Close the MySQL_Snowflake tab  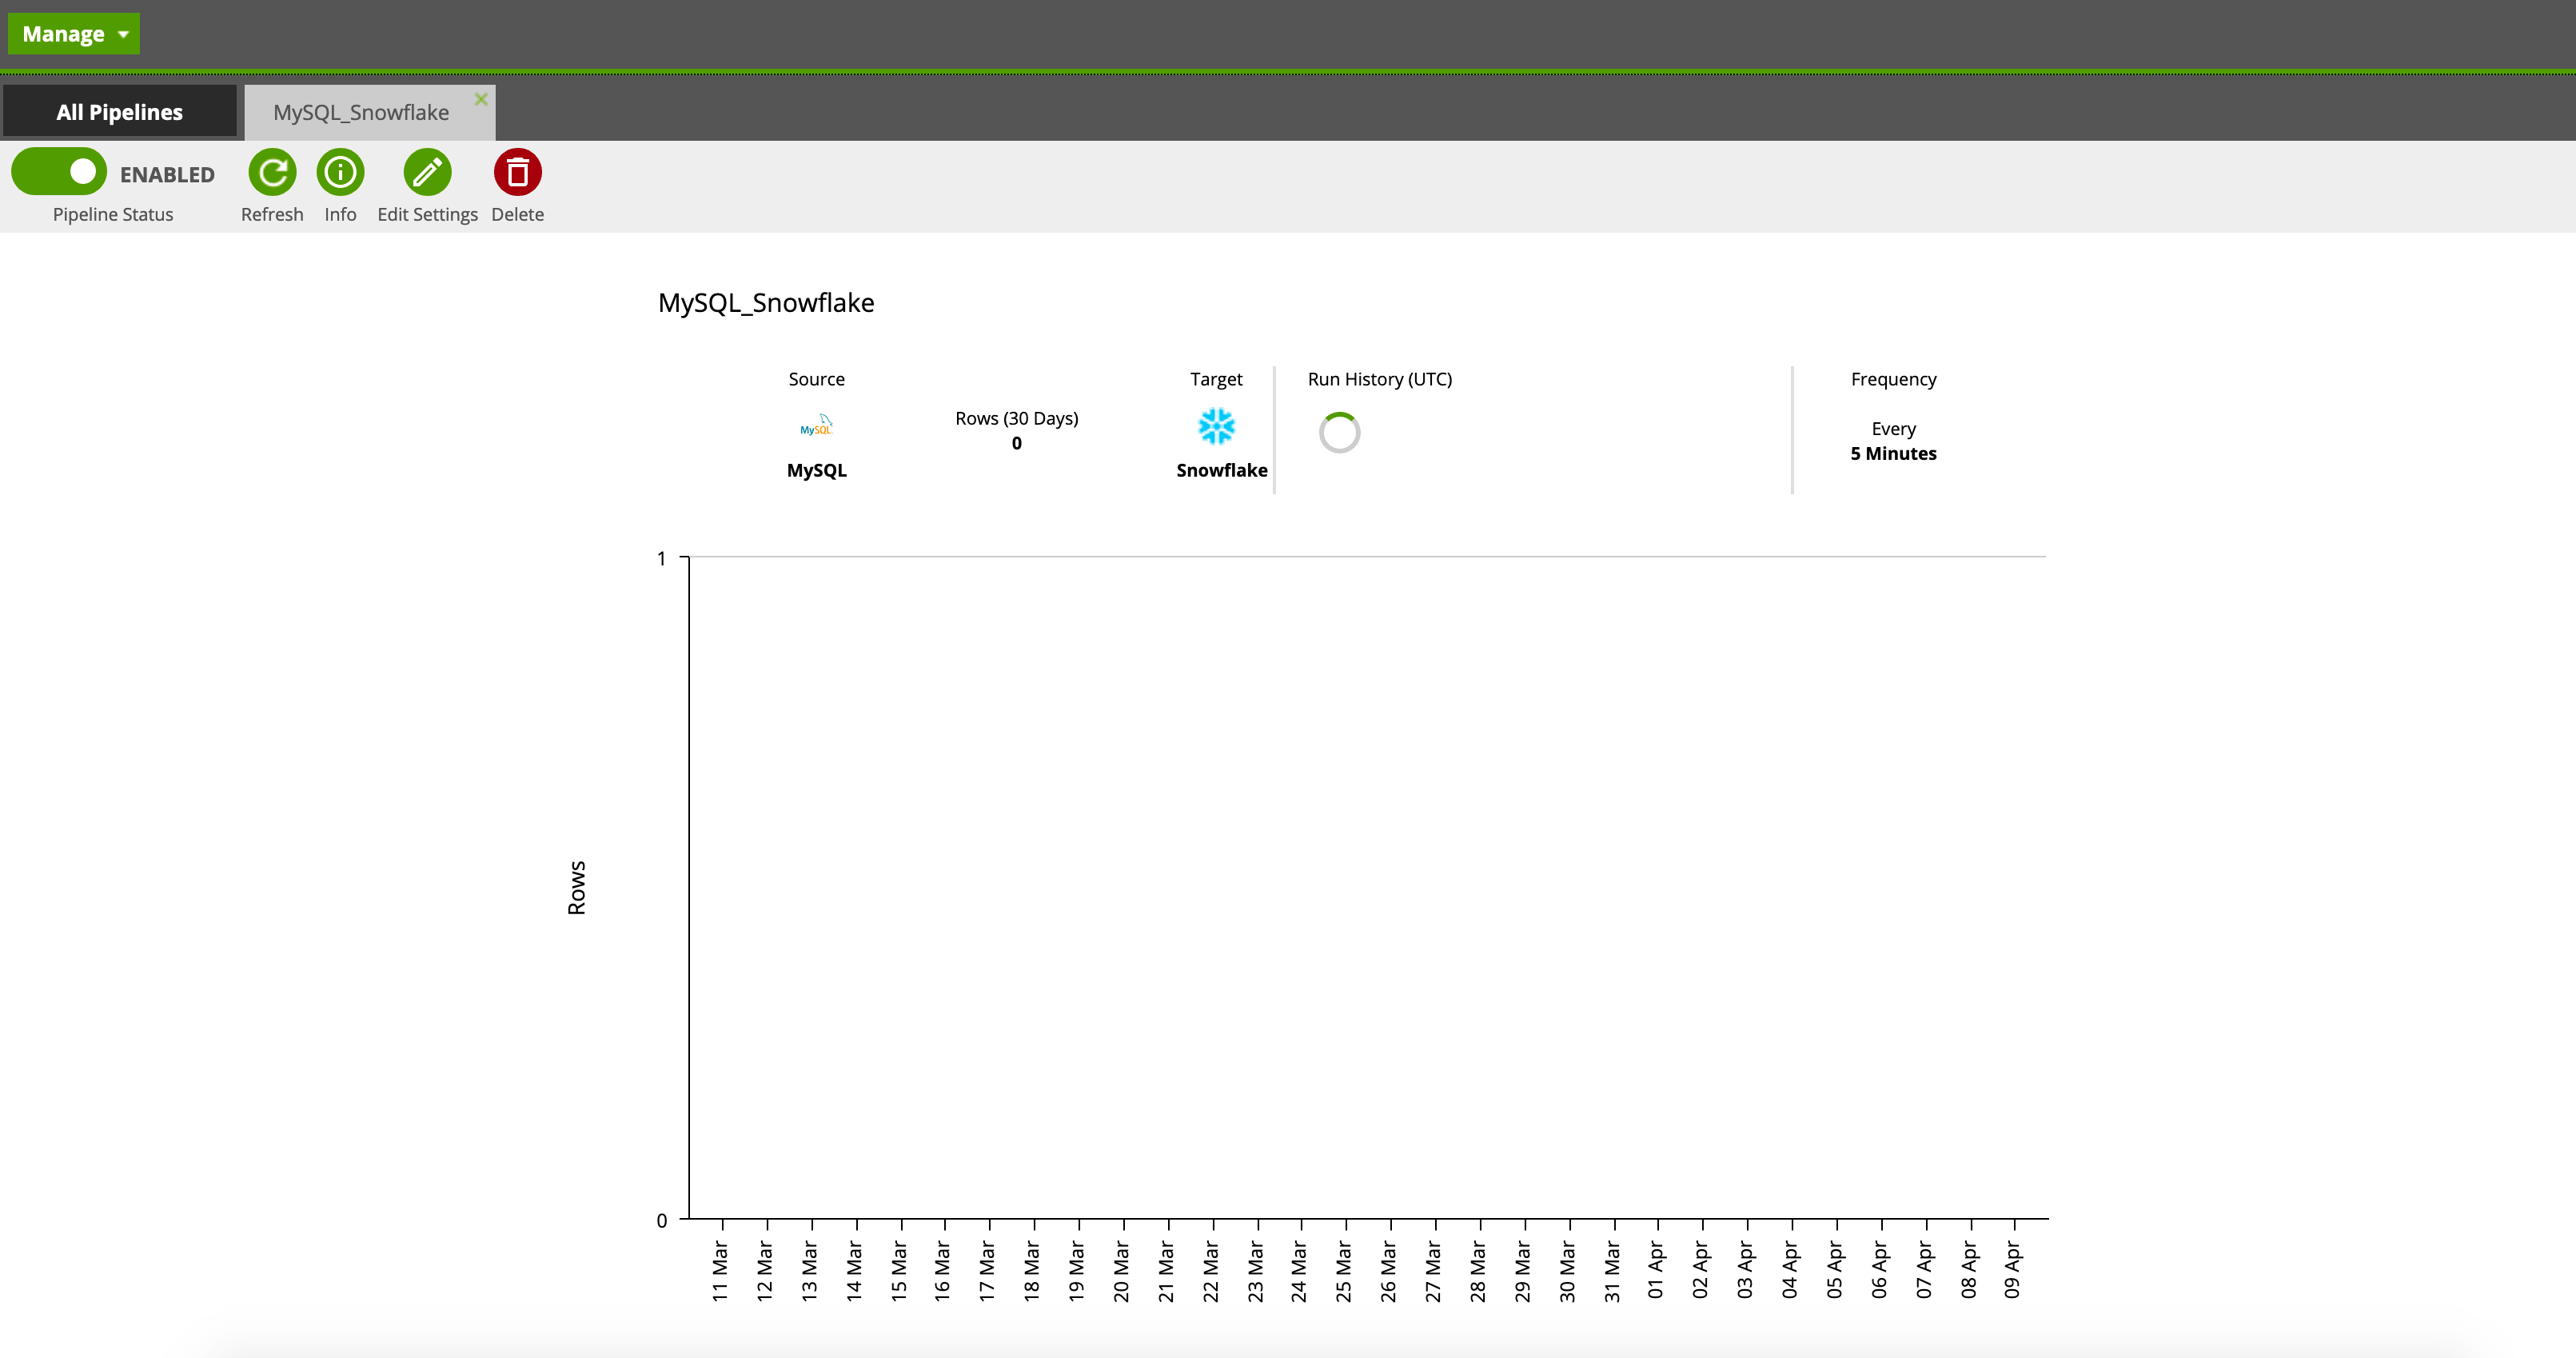pos(481,99)
